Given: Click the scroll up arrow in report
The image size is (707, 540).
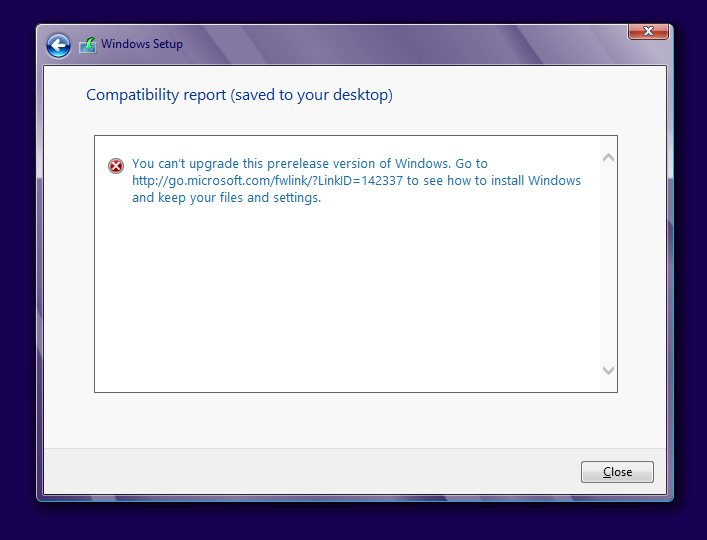Looking at the screenshot, I should click(x=608, y=157).
